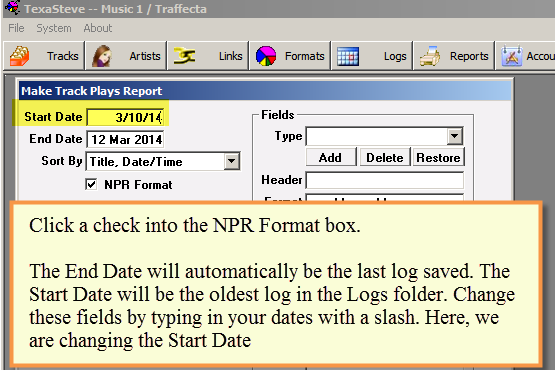555x370 pixels.
Task: Open the About menu
Action: (x=98, y=28)
